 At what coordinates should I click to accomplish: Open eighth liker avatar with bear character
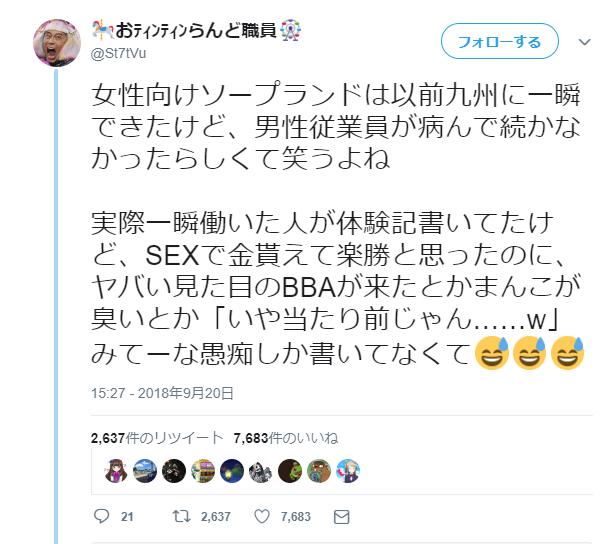click(319, 470)
